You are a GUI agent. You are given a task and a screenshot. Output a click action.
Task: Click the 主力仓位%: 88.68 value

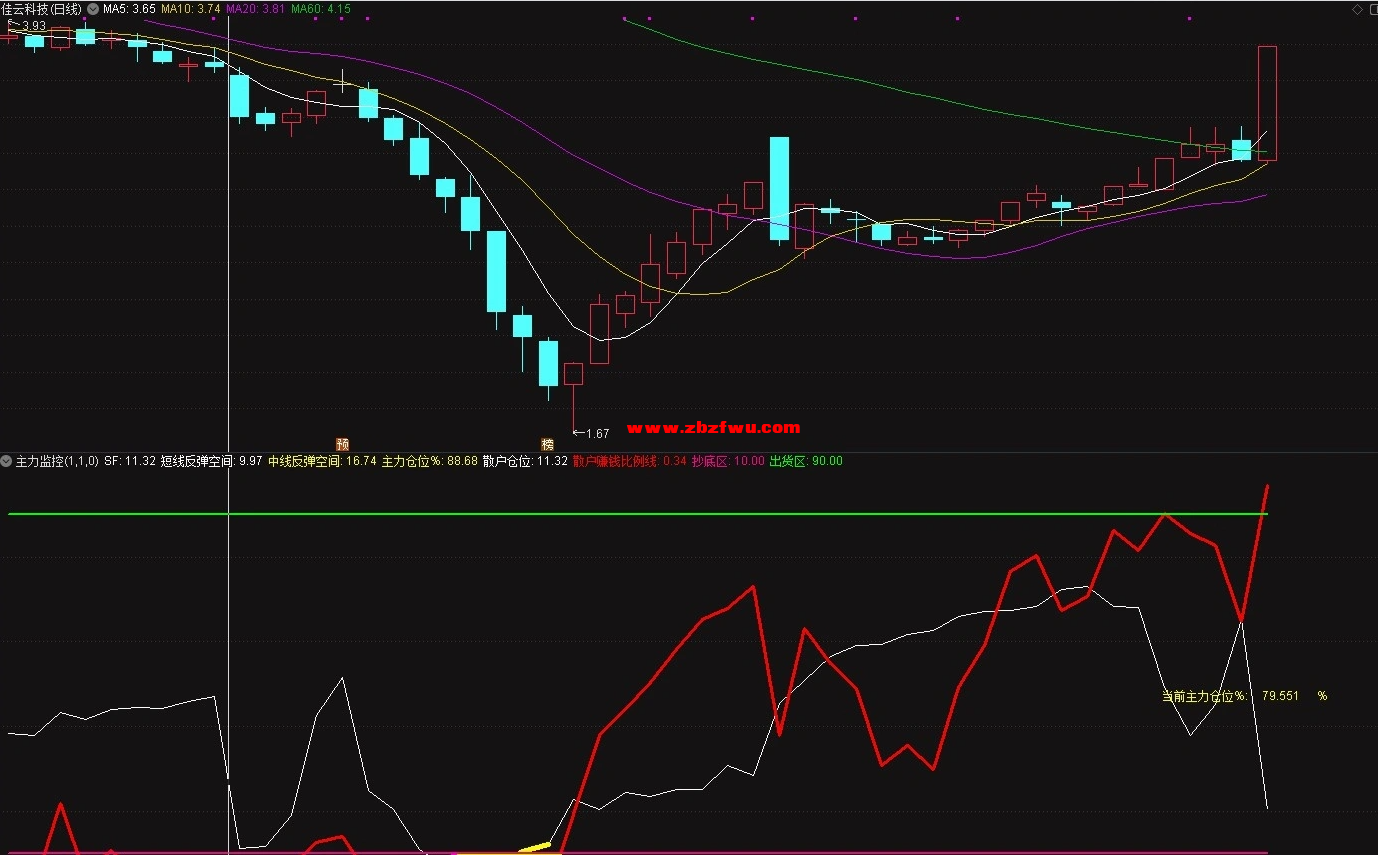(x=430, y=461)
